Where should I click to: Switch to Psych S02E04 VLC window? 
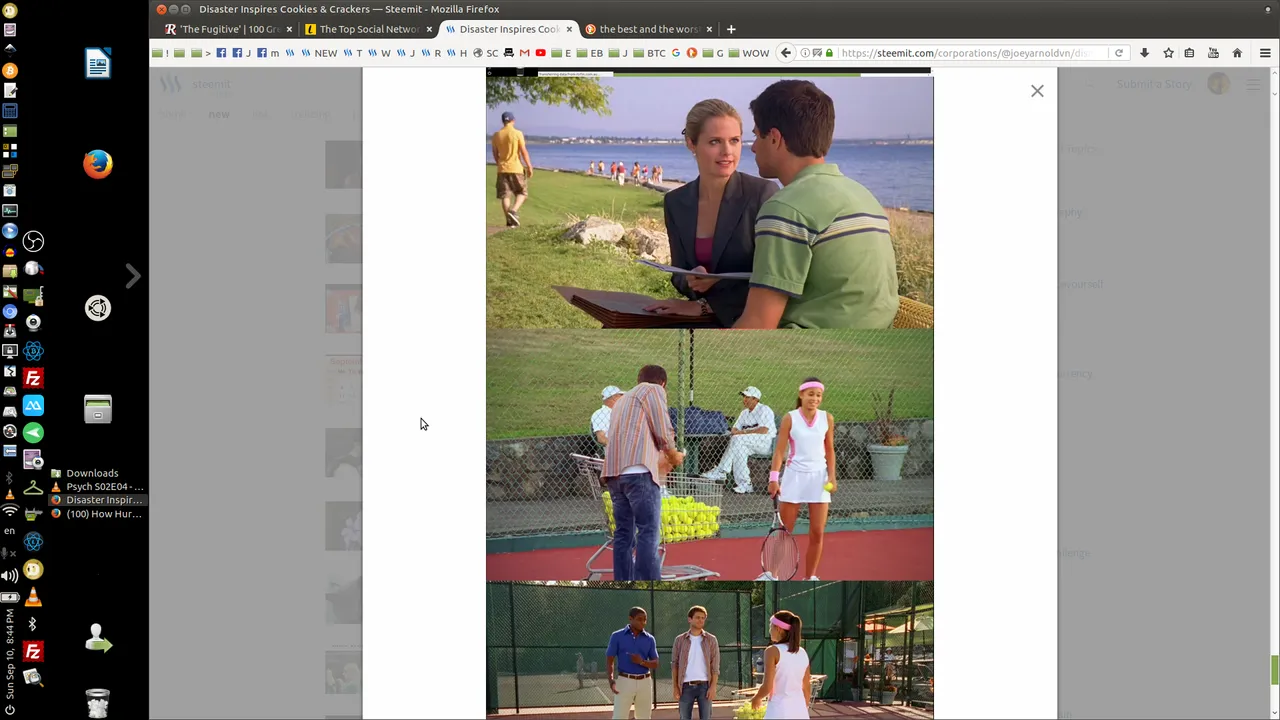[97, 487]
